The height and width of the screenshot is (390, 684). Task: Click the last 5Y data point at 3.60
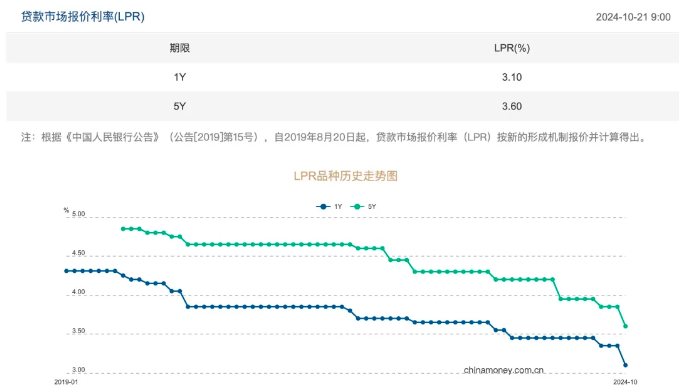(x=626, y=326)
